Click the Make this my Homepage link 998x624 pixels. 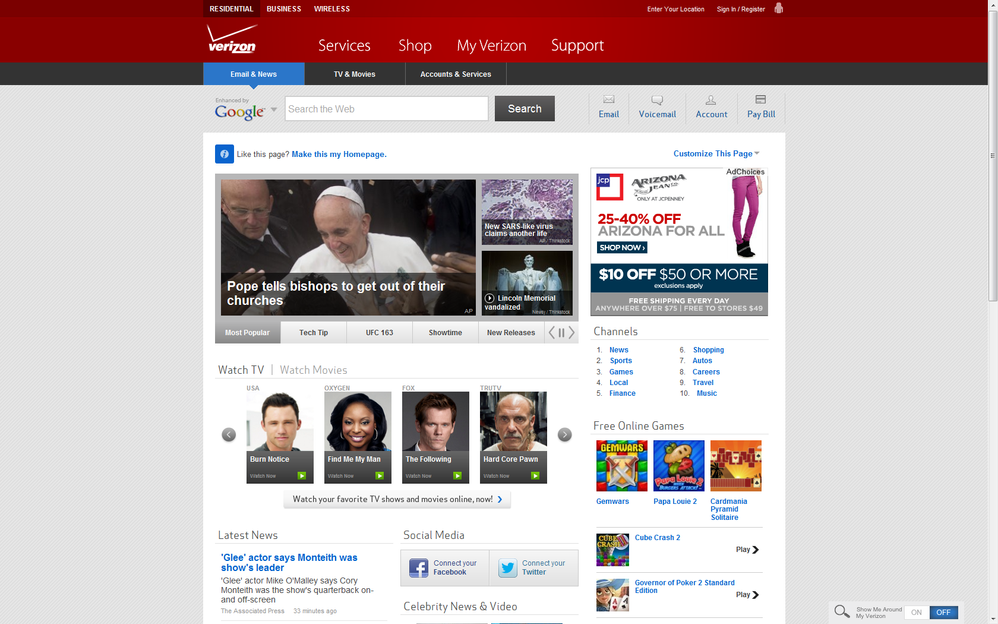click(x=339, y=155)
